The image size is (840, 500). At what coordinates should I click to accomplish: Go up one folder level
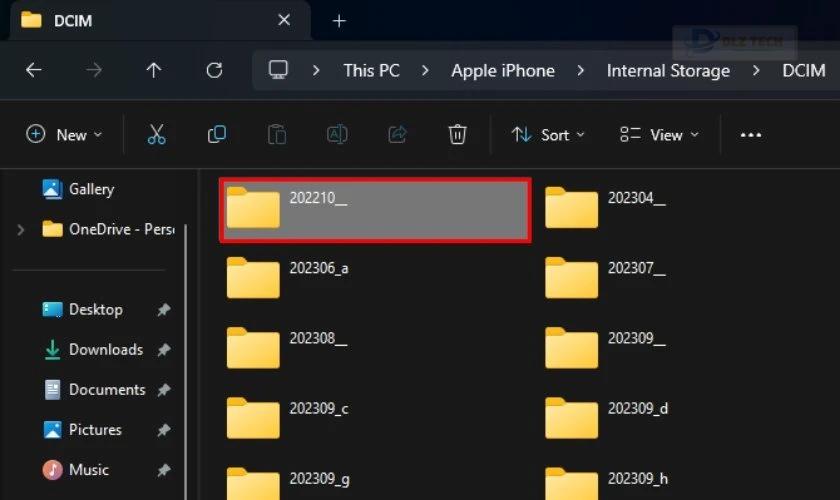(x=154, y=70)
